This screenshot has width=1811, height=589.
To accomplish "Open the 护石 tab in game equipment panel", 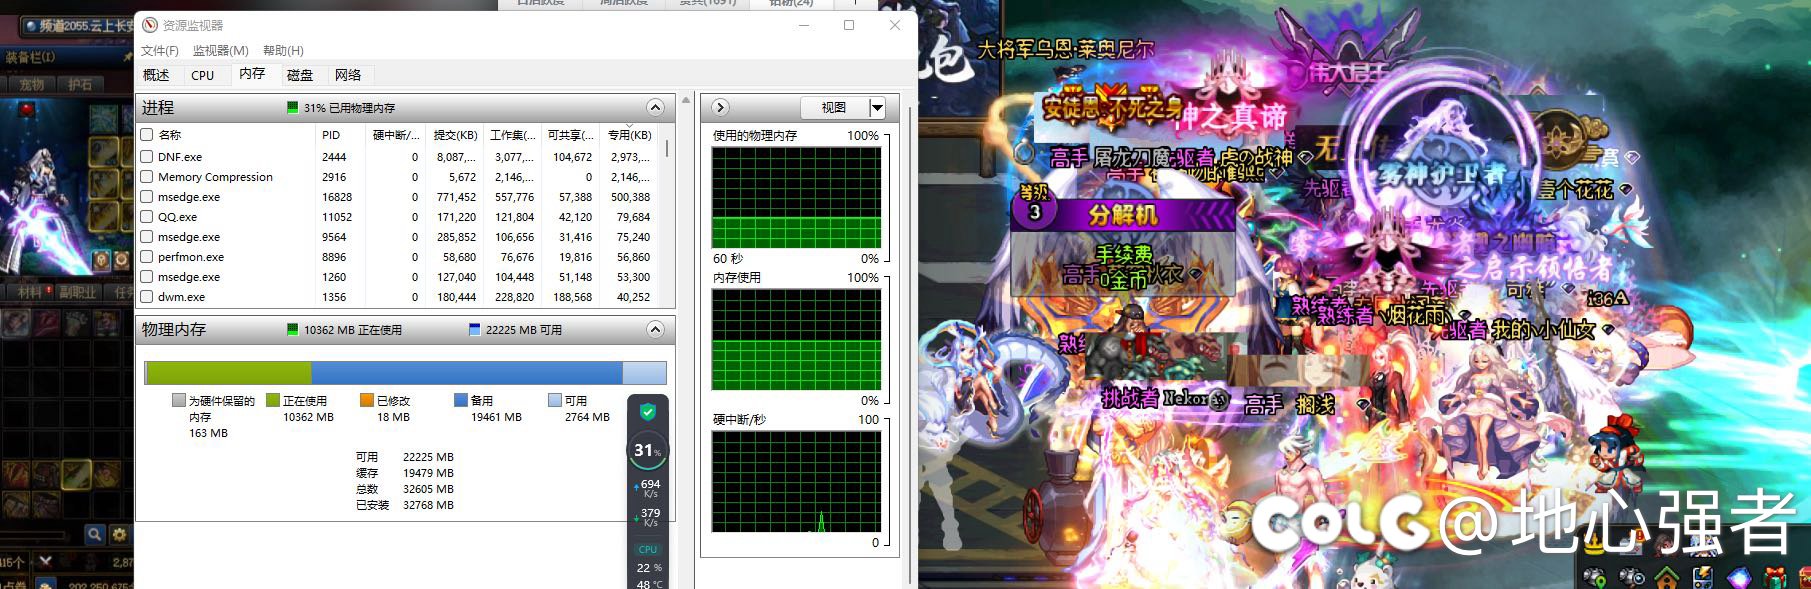I will [x=80, y=85].
